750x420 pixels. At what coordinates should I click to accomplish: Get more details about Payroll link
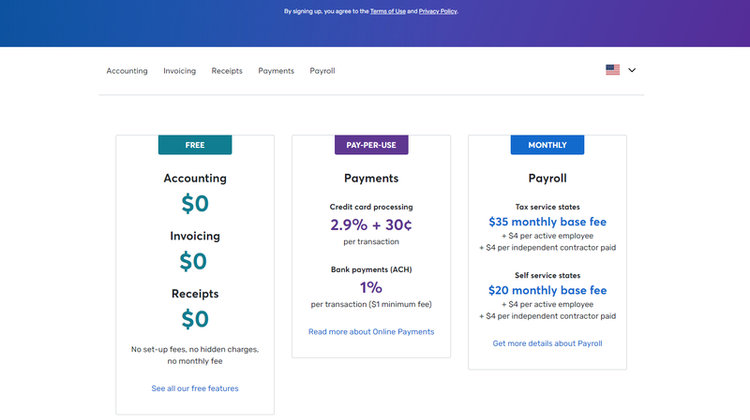[x=547, y=343]
